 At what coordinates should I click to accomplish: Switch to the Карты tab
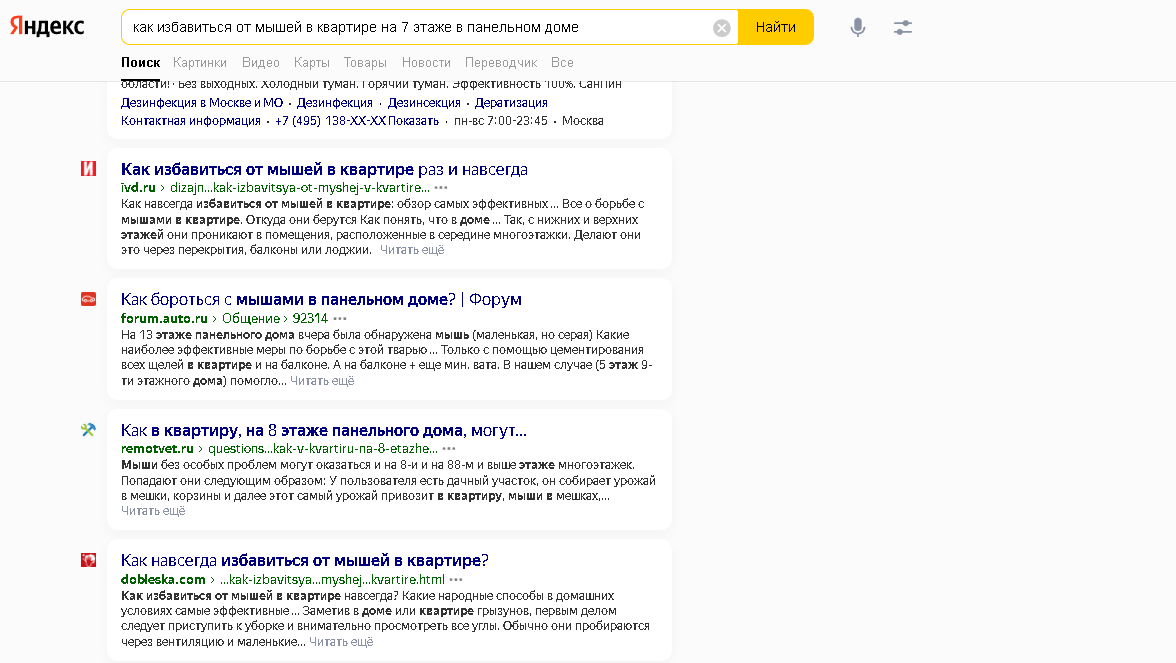311,62
